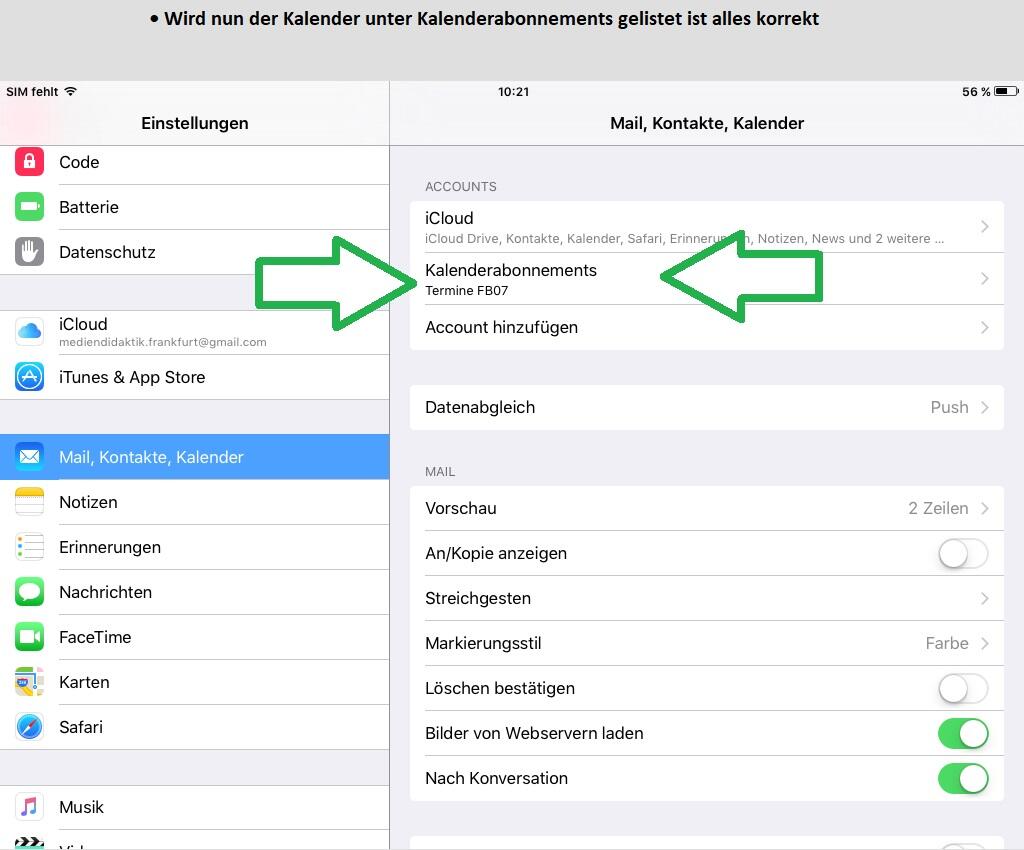
Task: Disable Bilder von Webservern laden
Action: coord(962,733)
